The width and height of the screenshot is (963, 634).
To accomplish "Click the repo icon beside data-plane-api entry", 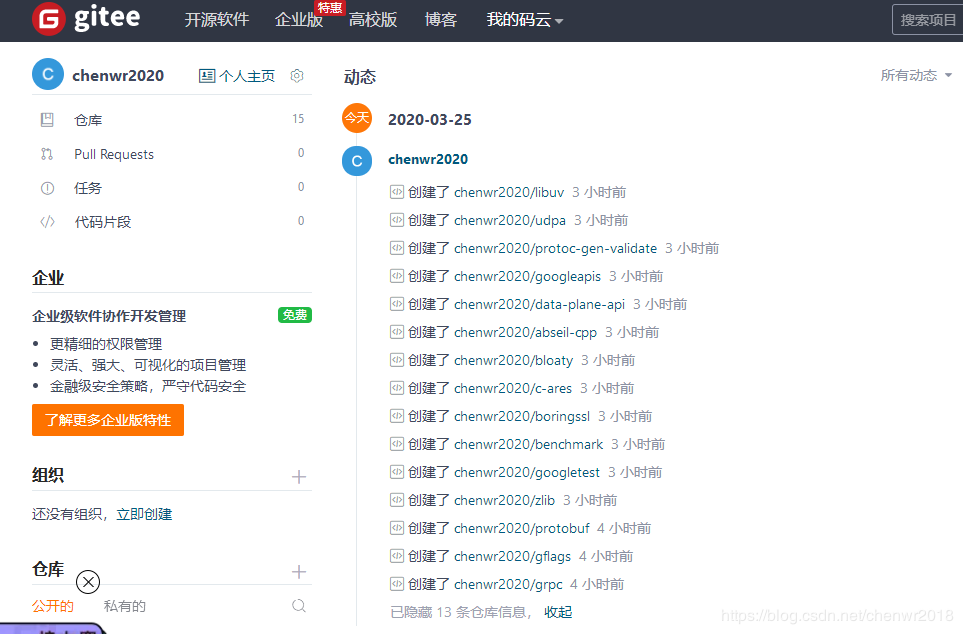I will (x=397, y=303).
